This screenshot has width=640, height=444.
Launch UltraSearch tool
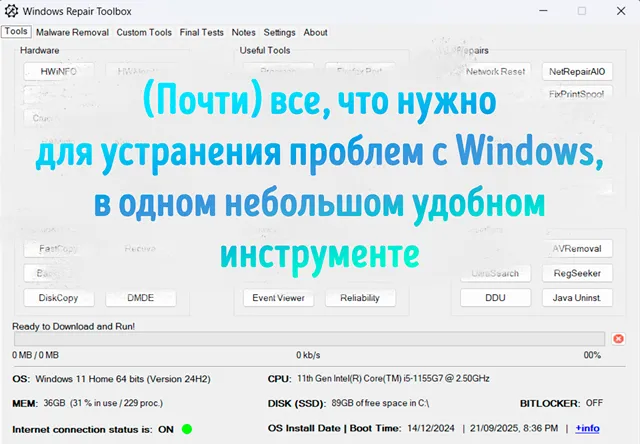(x=496, y=273)
